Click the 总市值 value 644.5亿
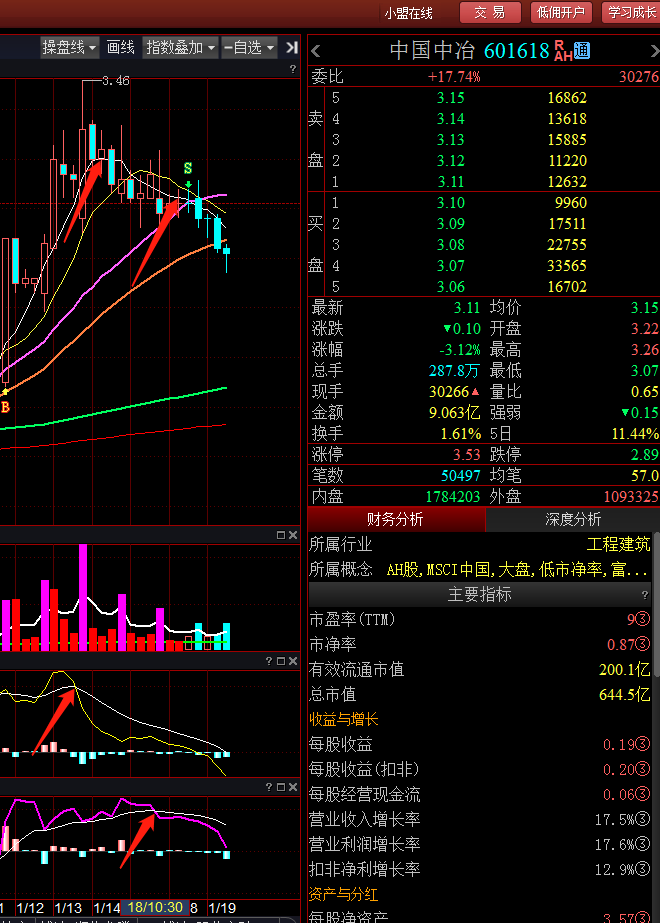 pyautogui.click(x=624, y=695)
